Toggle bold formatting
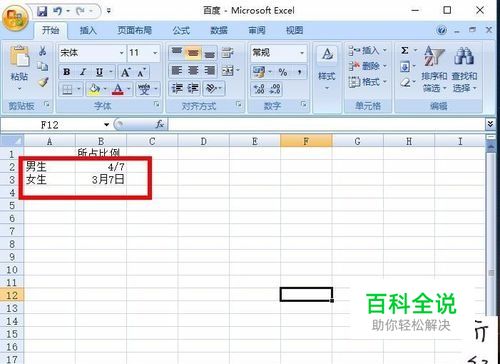 pos(67,72)
